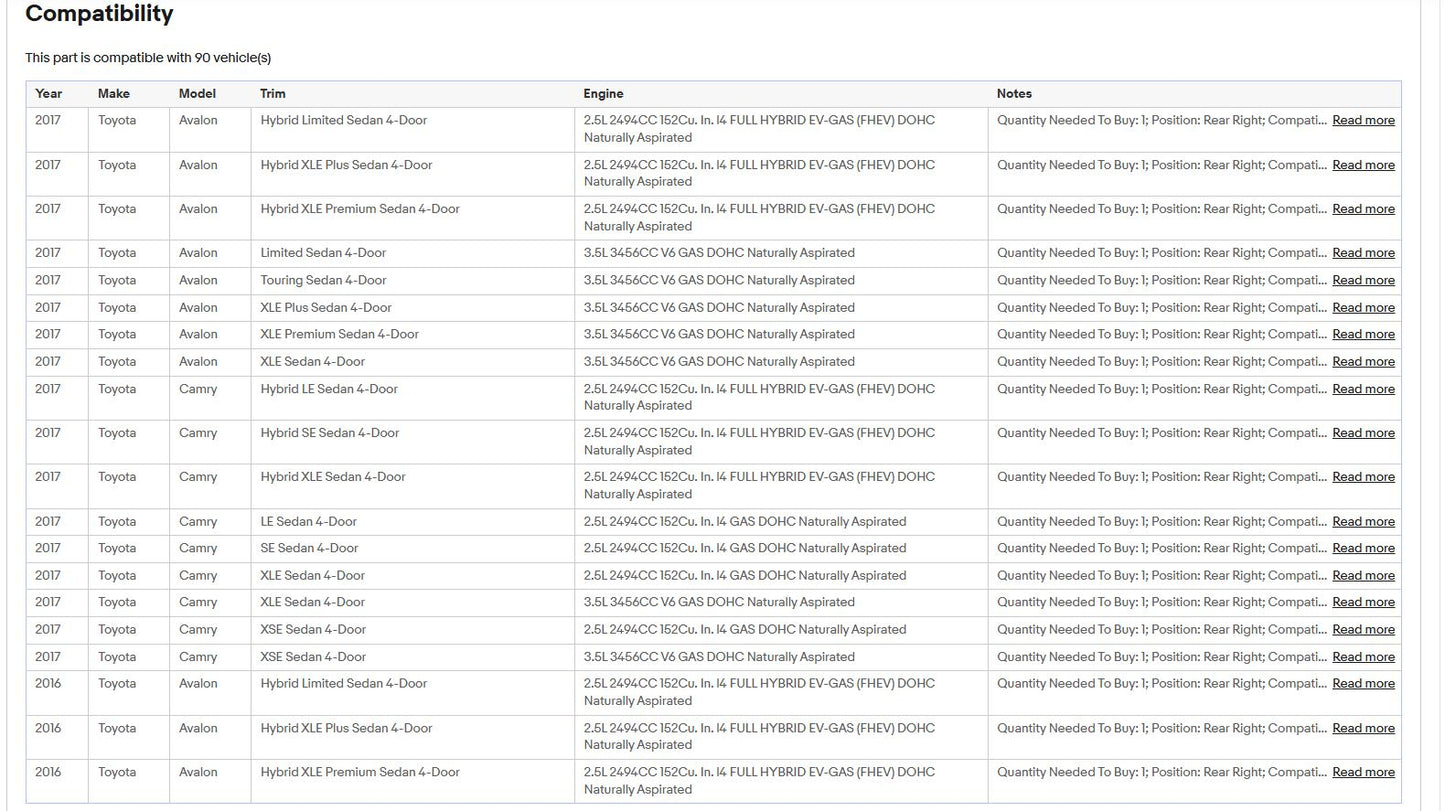Image resolution: width=1445 pixels, height=811 pixels.
Task: Open Read more for 2016 Avalon Hybrid XLE Plus
Action: pos(1363,728)
